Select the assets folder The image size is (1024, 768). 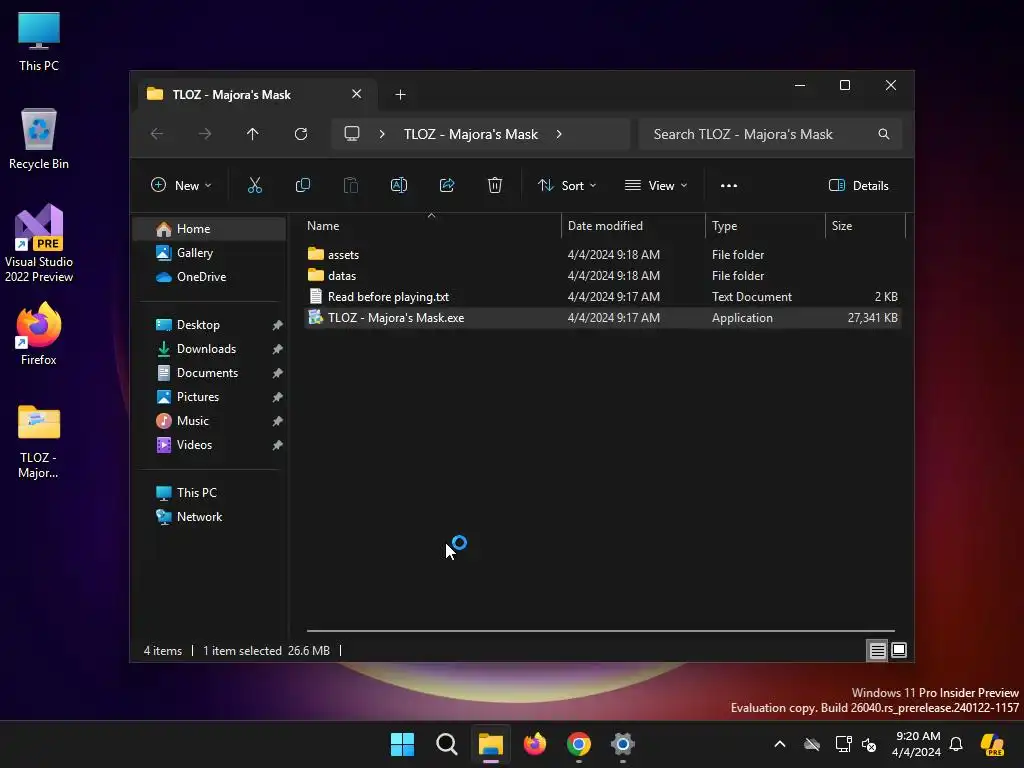[x=602, y=255]
